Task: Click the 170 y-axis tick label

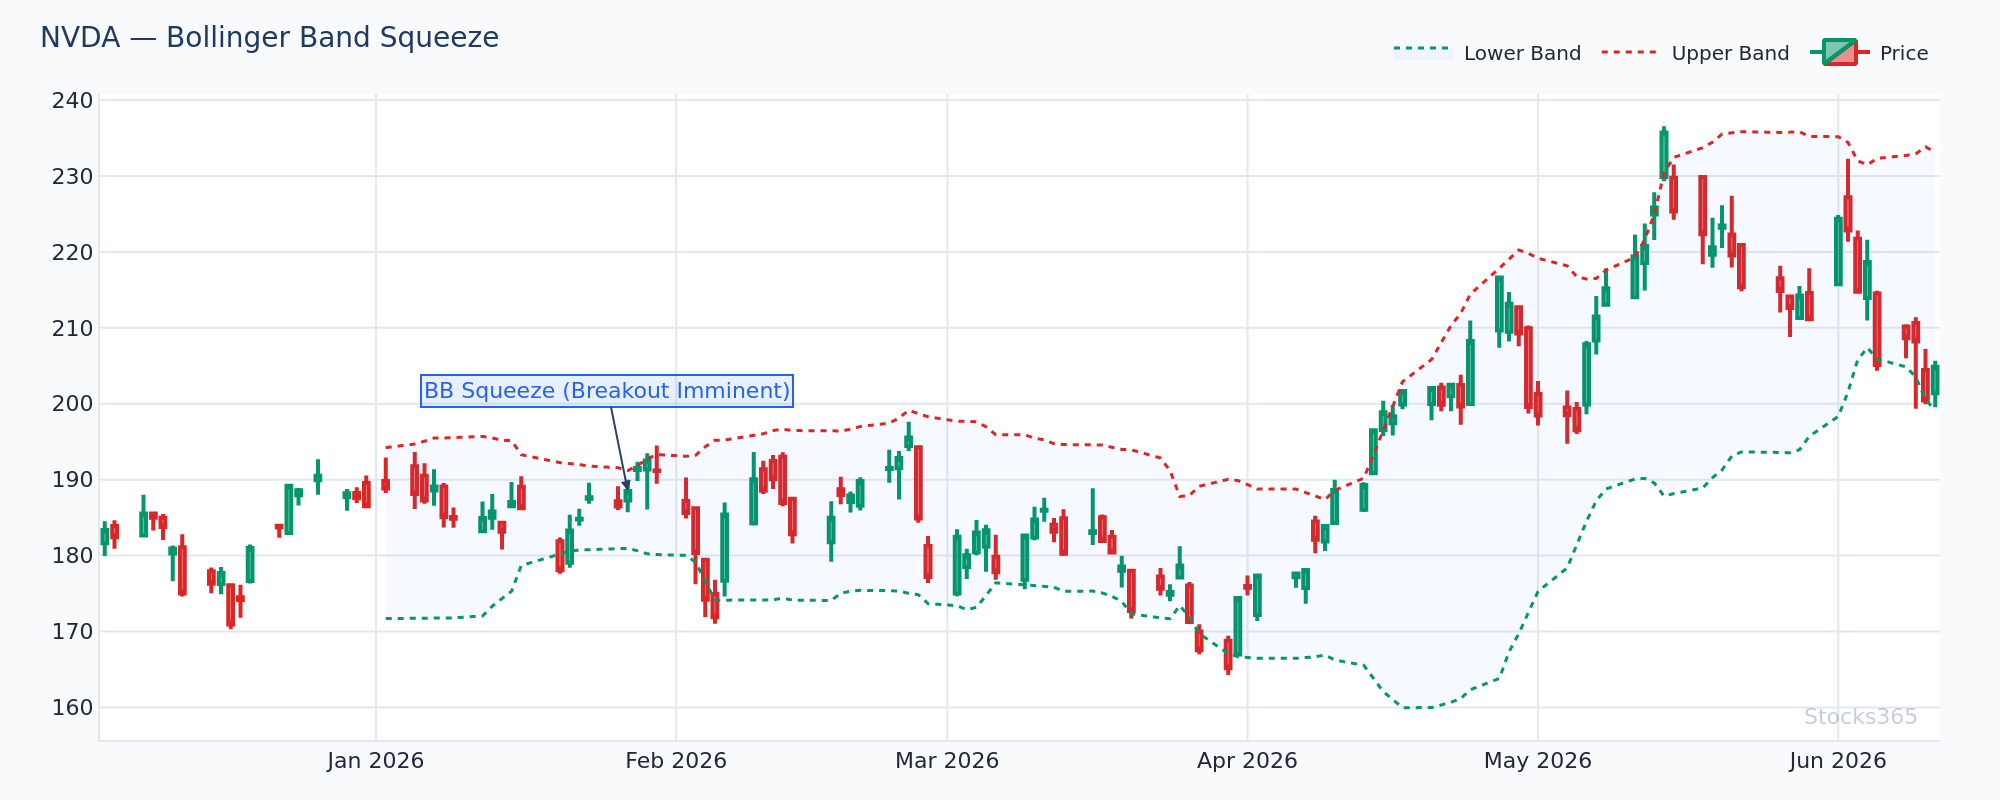Action: tap(73, 632)
